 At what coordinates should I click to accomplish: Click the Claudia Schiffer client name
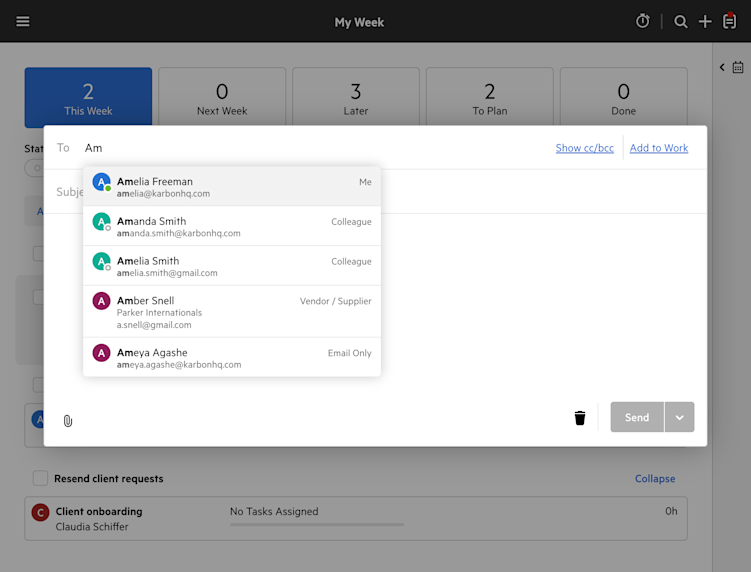pyautogui.click(x=92, y=526)
